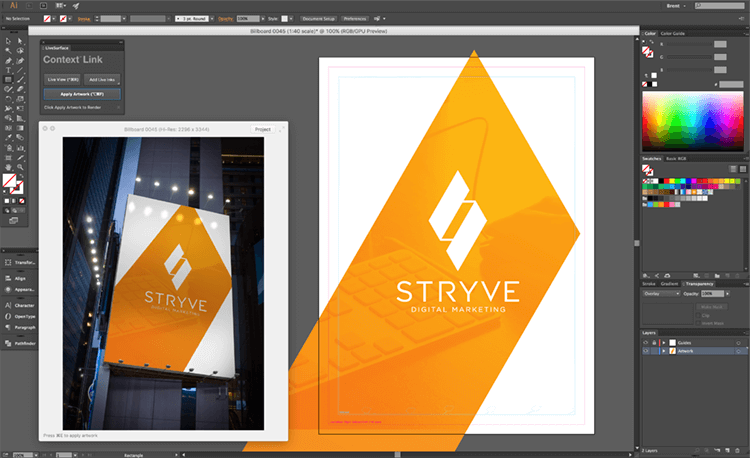This screenshot has width=750, height=458.
Task: Click the delete layer trash icon
Action: [x=738, y=450]
